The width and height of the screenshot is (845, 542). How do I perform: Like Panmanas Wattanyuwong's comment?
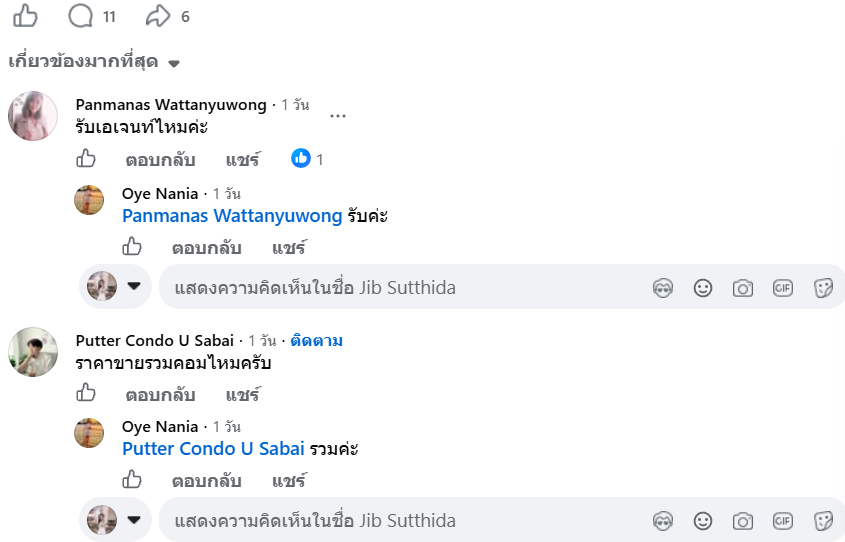pos(86,159)
